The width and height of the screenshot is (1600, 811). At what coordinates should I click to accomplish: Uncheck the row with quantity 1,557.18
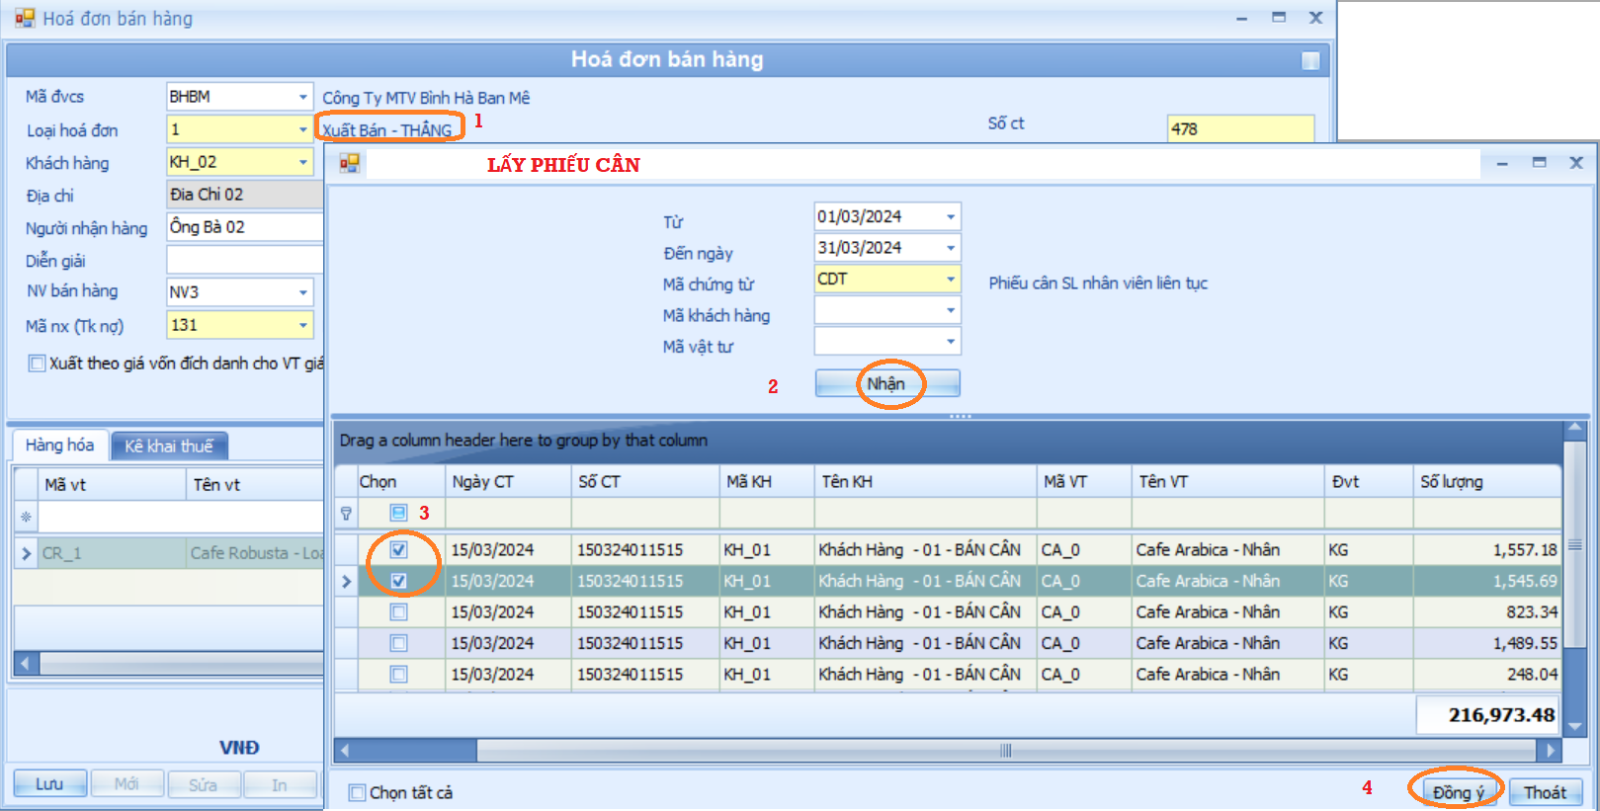pyautogui.click(x=398, y=550)
